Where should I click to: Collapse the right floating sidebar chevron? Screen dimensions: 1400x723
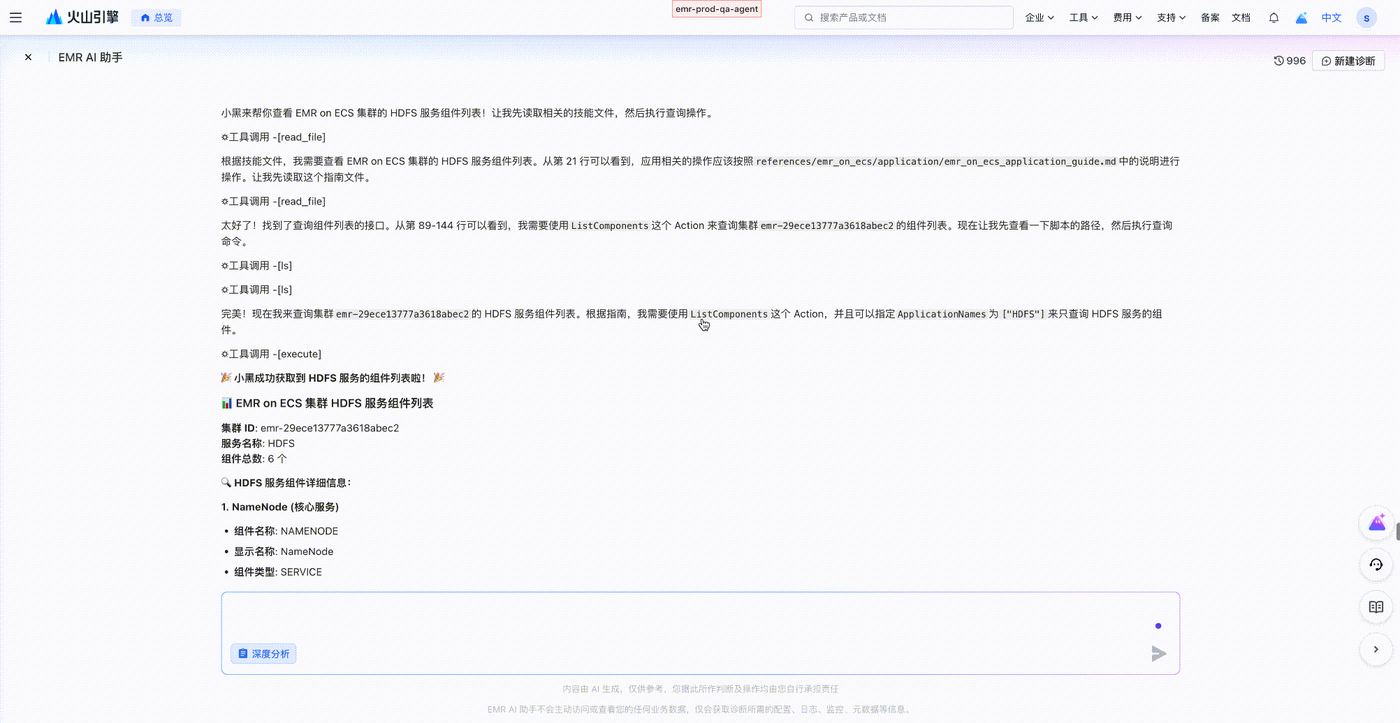point(1376,649)
